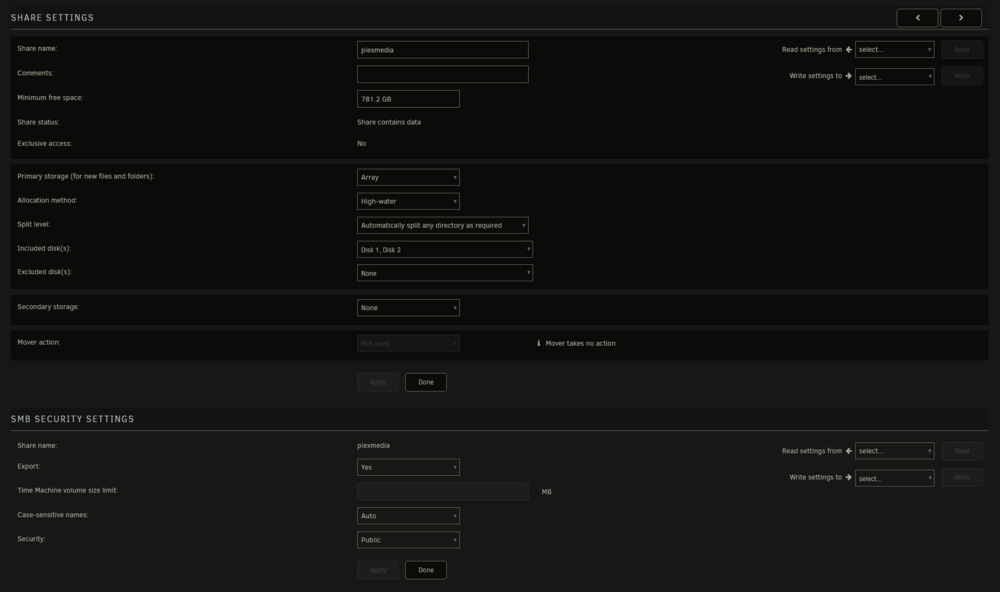The image size is (1000, 592).
Task: Open the Excluded disk(s) dropdown
Action: (445, 273)
